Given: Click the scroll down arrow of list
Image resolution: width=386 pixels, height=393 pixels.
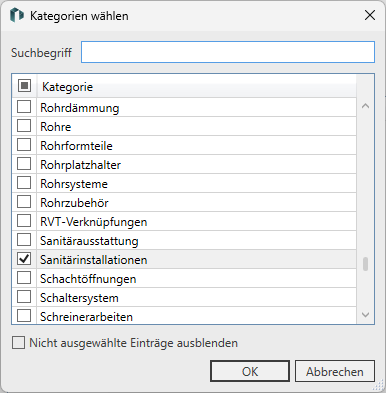Looking at the screenshot, I should [x=365, y=315].
